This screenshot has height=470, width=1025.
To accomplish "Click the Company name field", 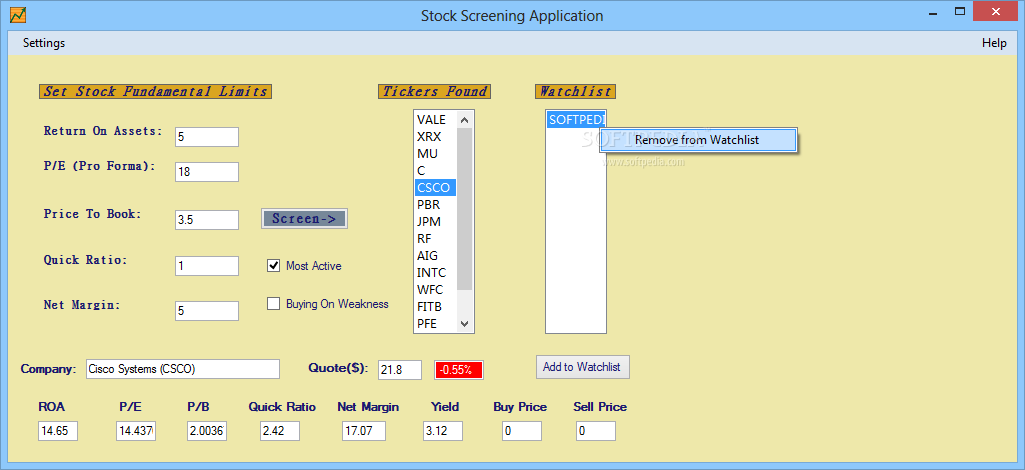I will (x=182, y=369).
